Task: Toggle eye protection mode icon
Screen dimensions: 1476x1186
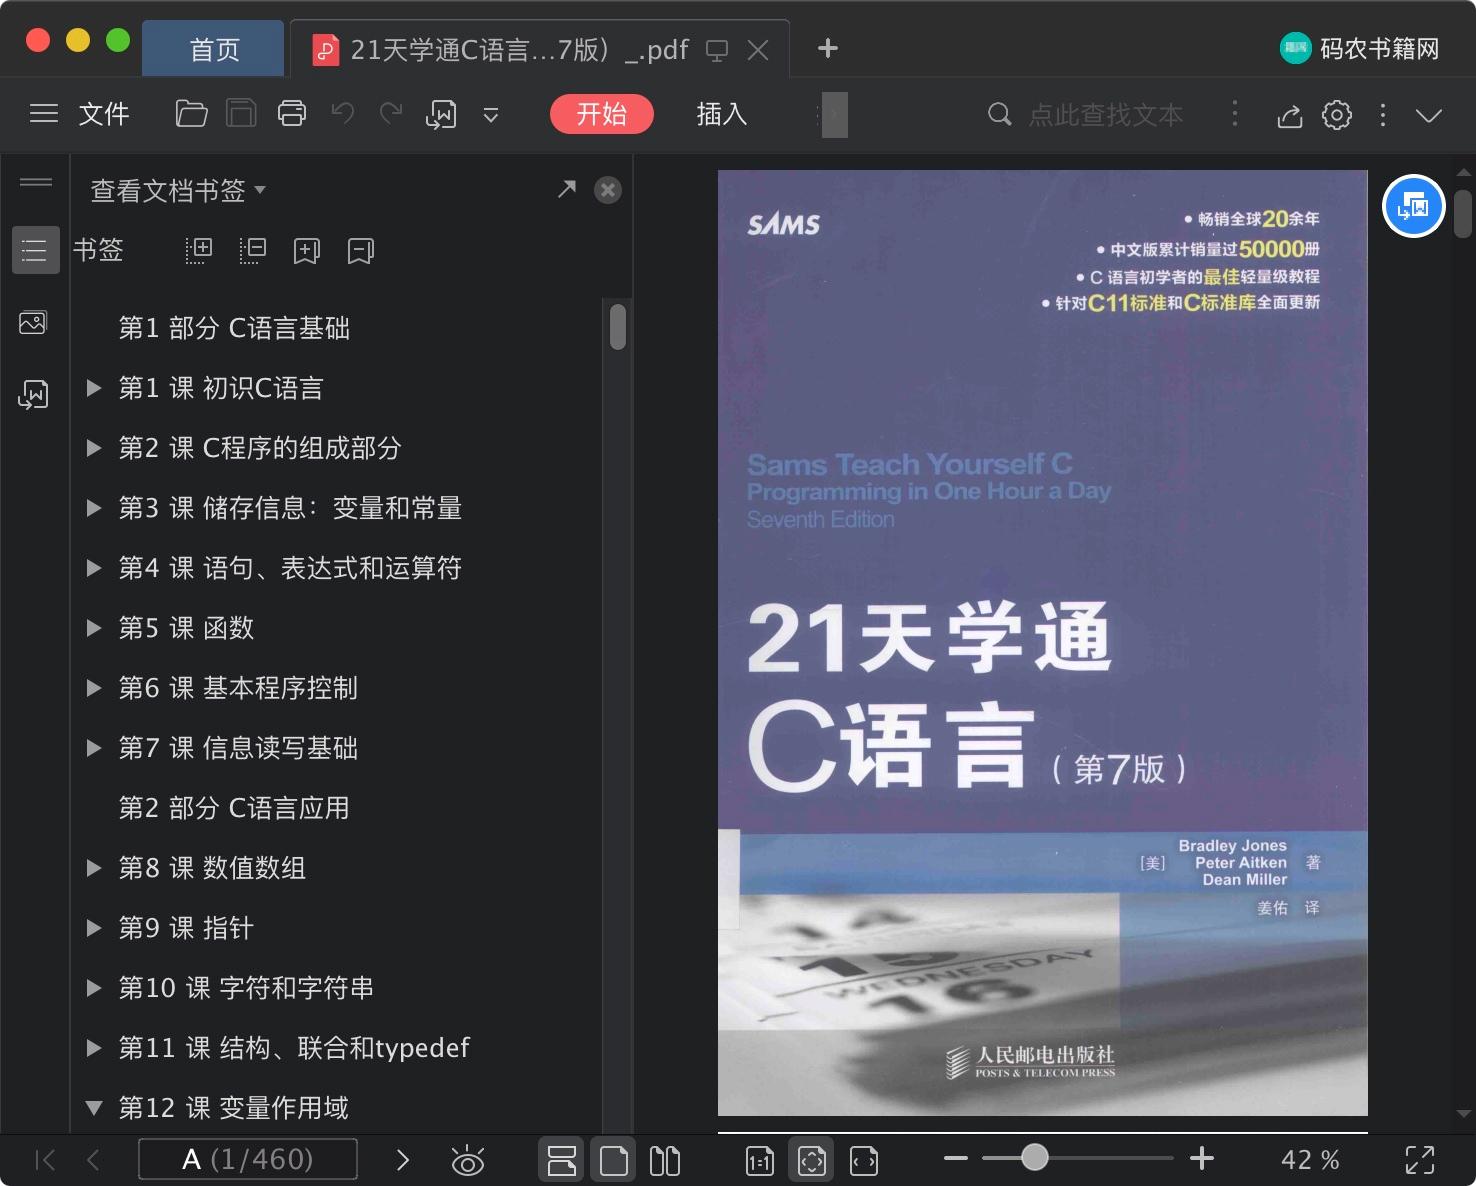Action: click(468, 1160)
